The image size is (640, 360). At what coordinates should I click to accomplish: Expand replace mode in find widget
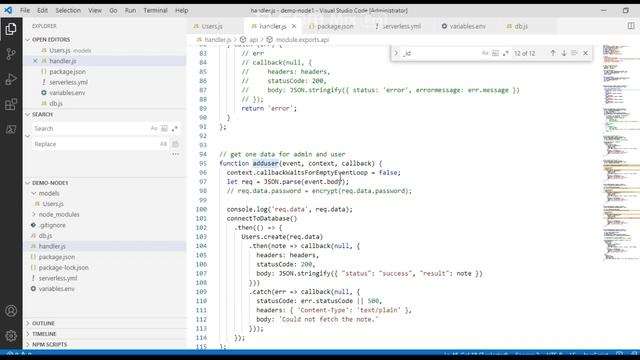pyautogui.click(x=396, y=53)
